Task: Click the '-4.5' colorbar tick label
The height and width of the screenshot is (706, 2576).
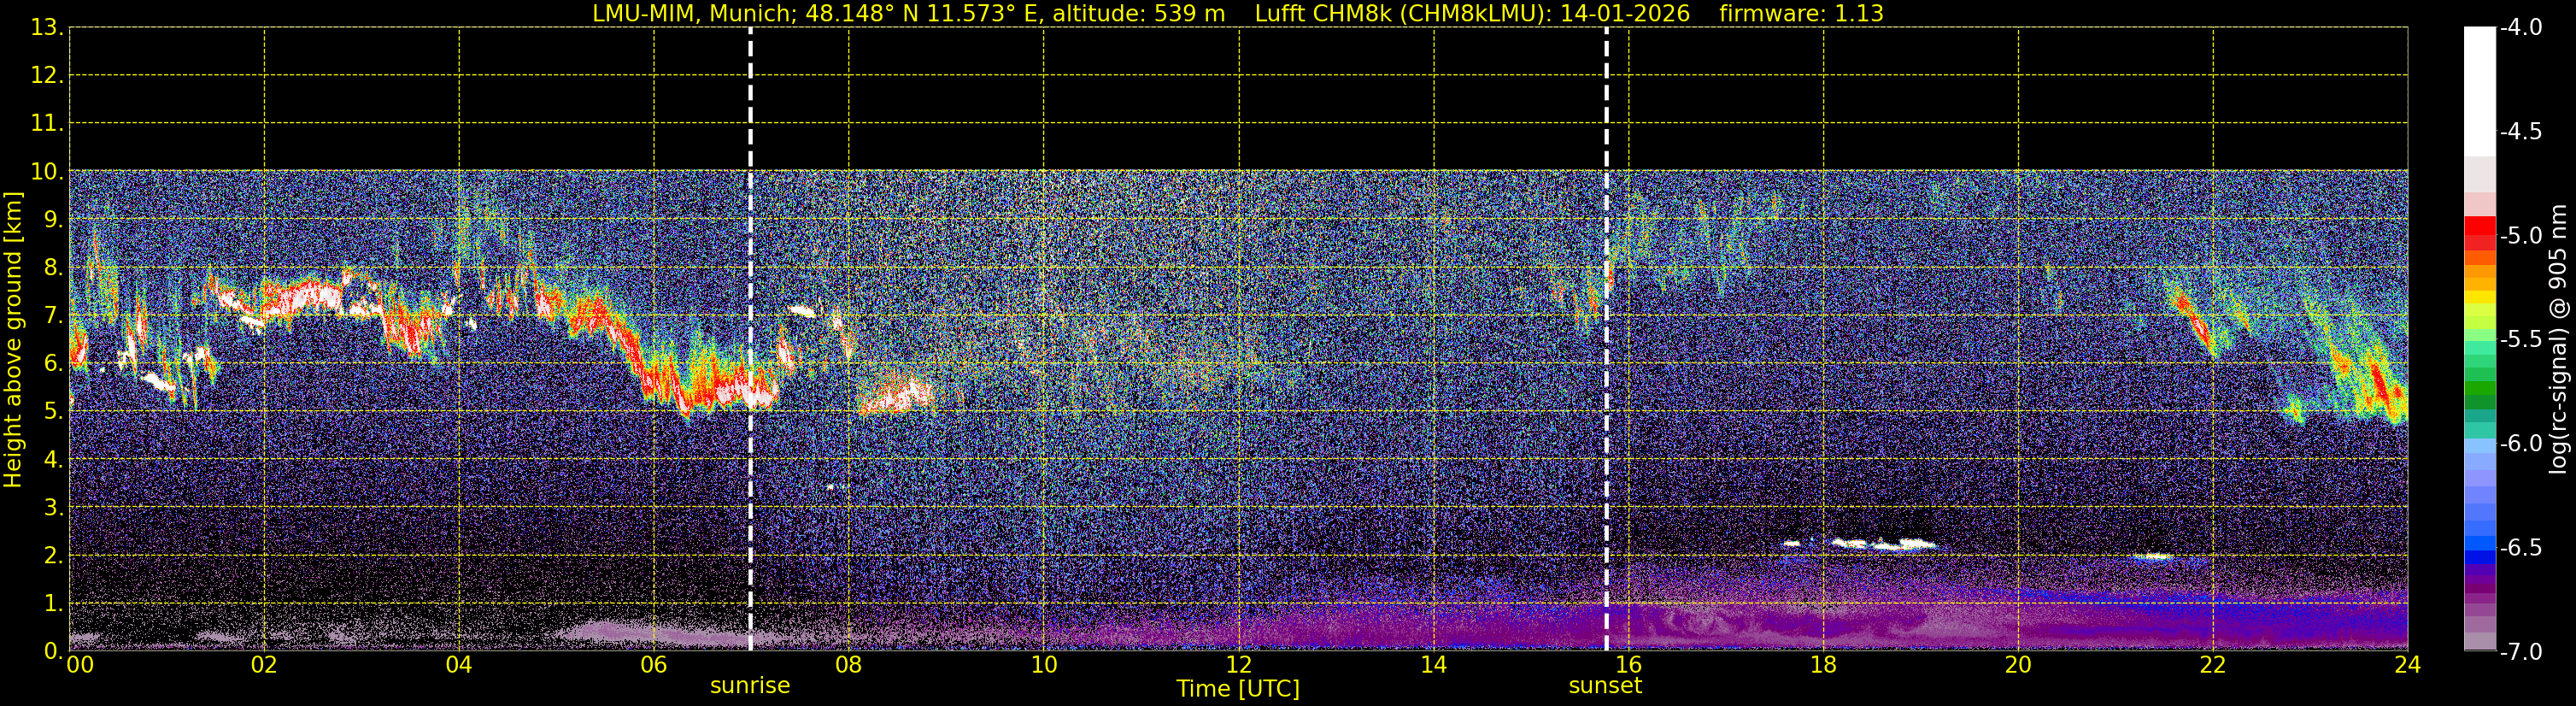Action: coord(2520,131)
